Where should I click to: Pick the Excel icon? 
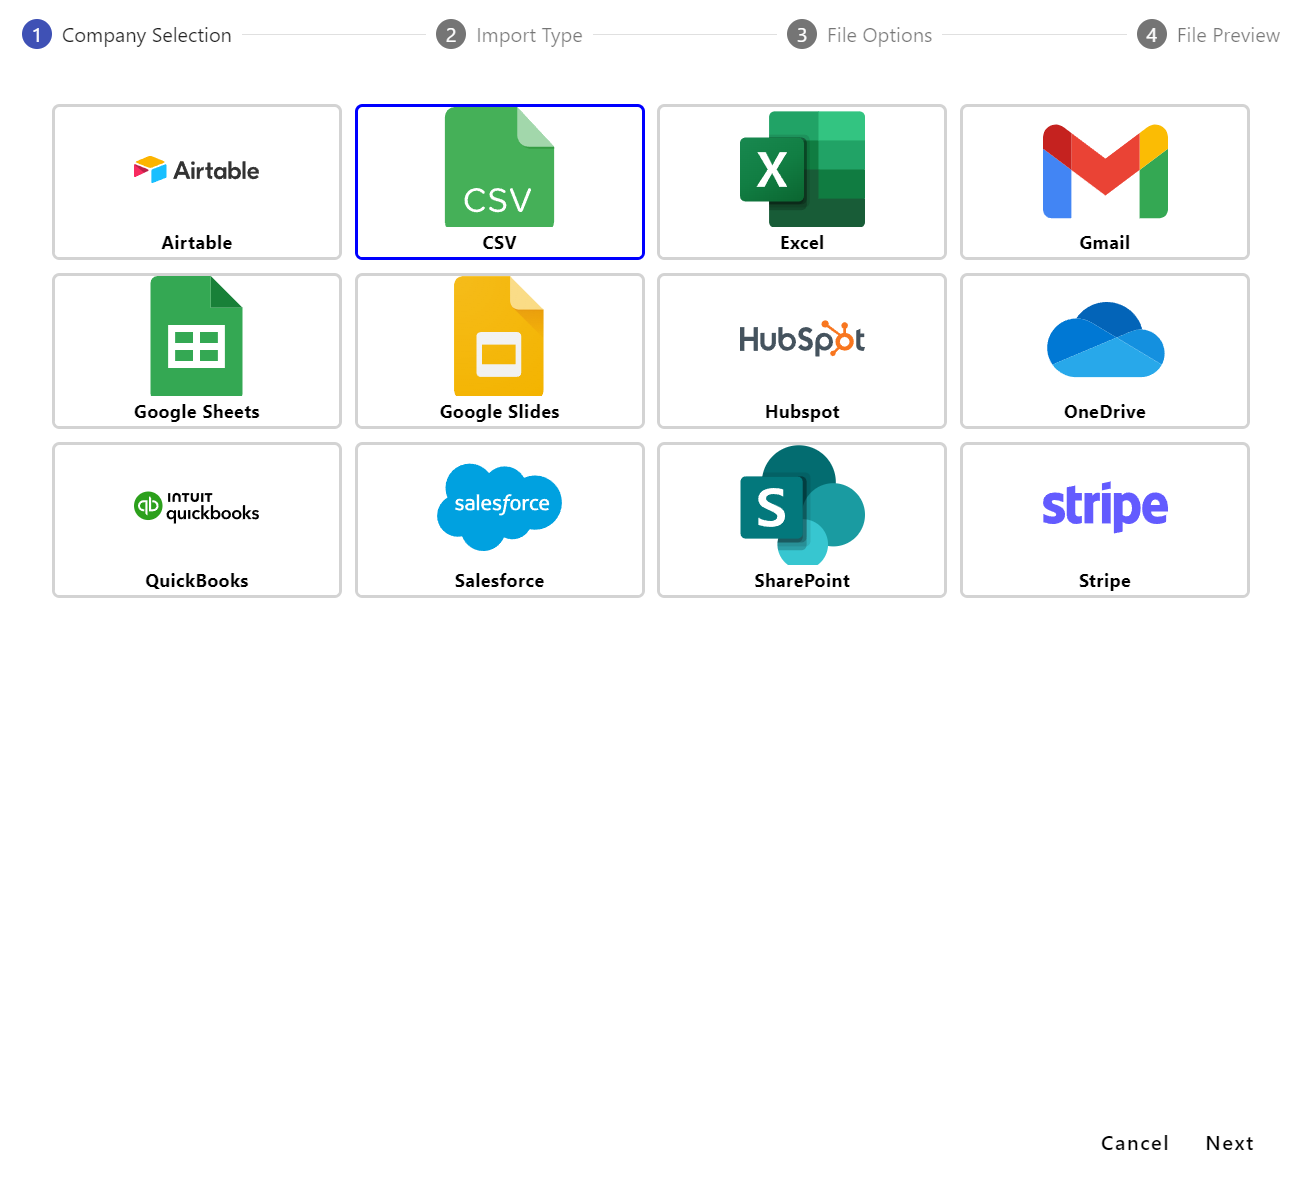point(802,169)
